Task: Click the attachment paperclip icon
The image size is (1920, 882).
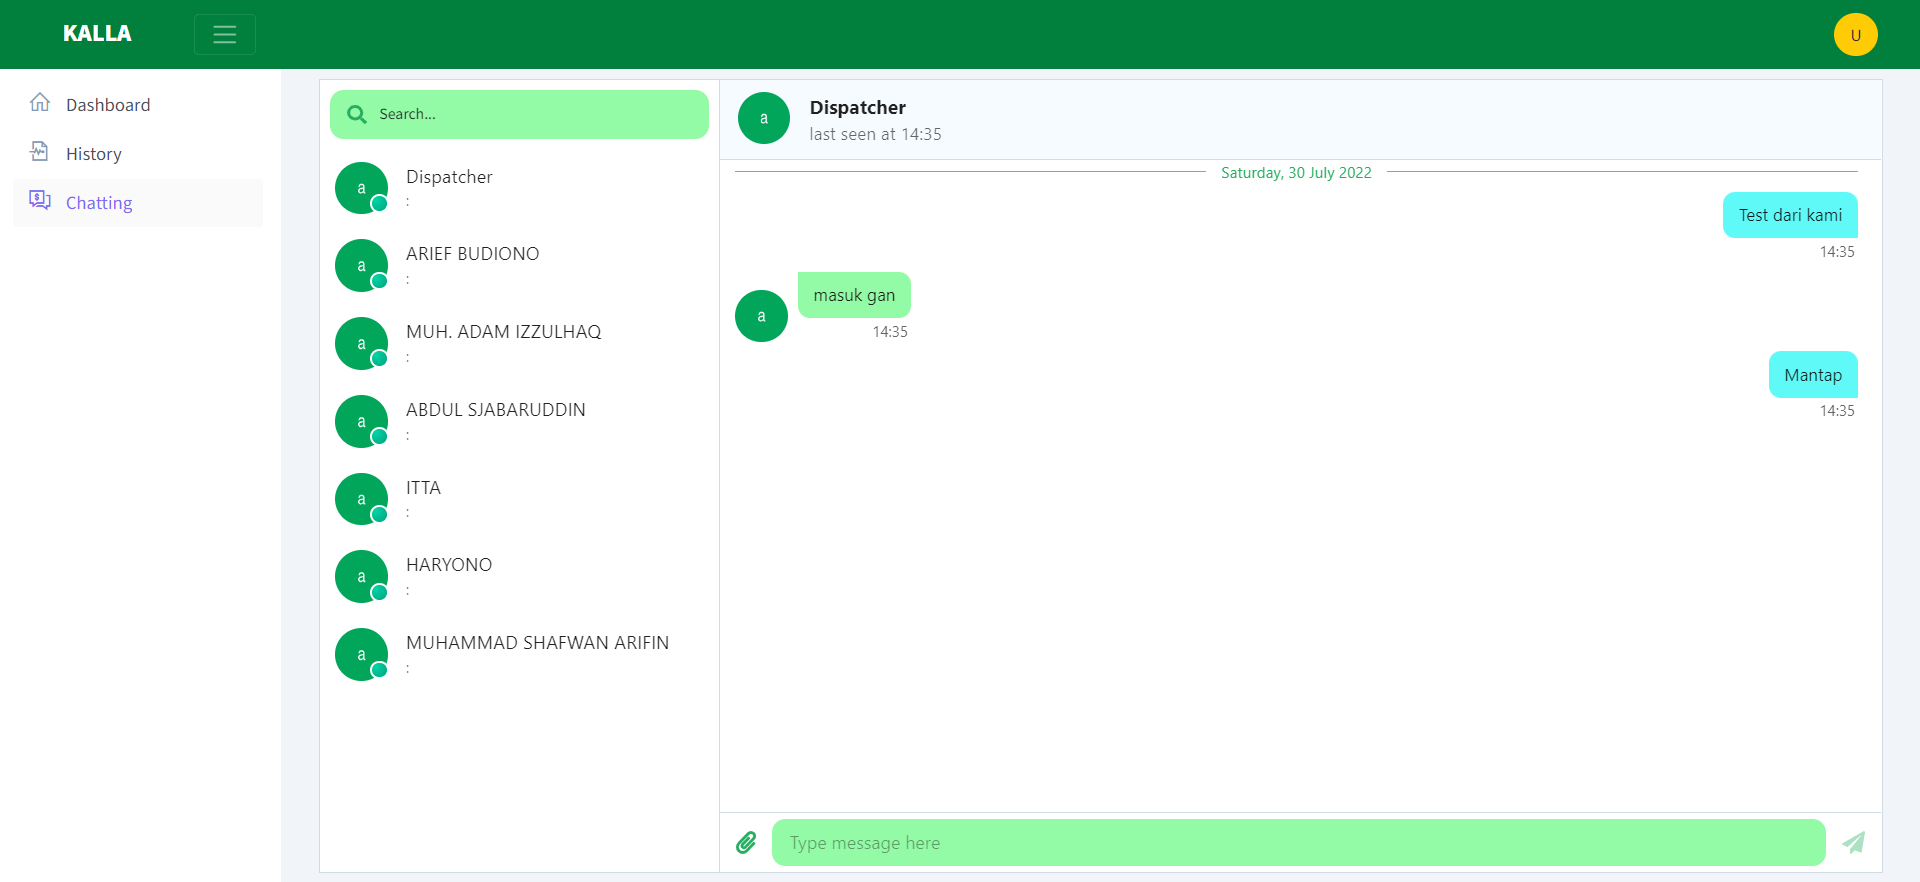Action: [x=746, y=842]
